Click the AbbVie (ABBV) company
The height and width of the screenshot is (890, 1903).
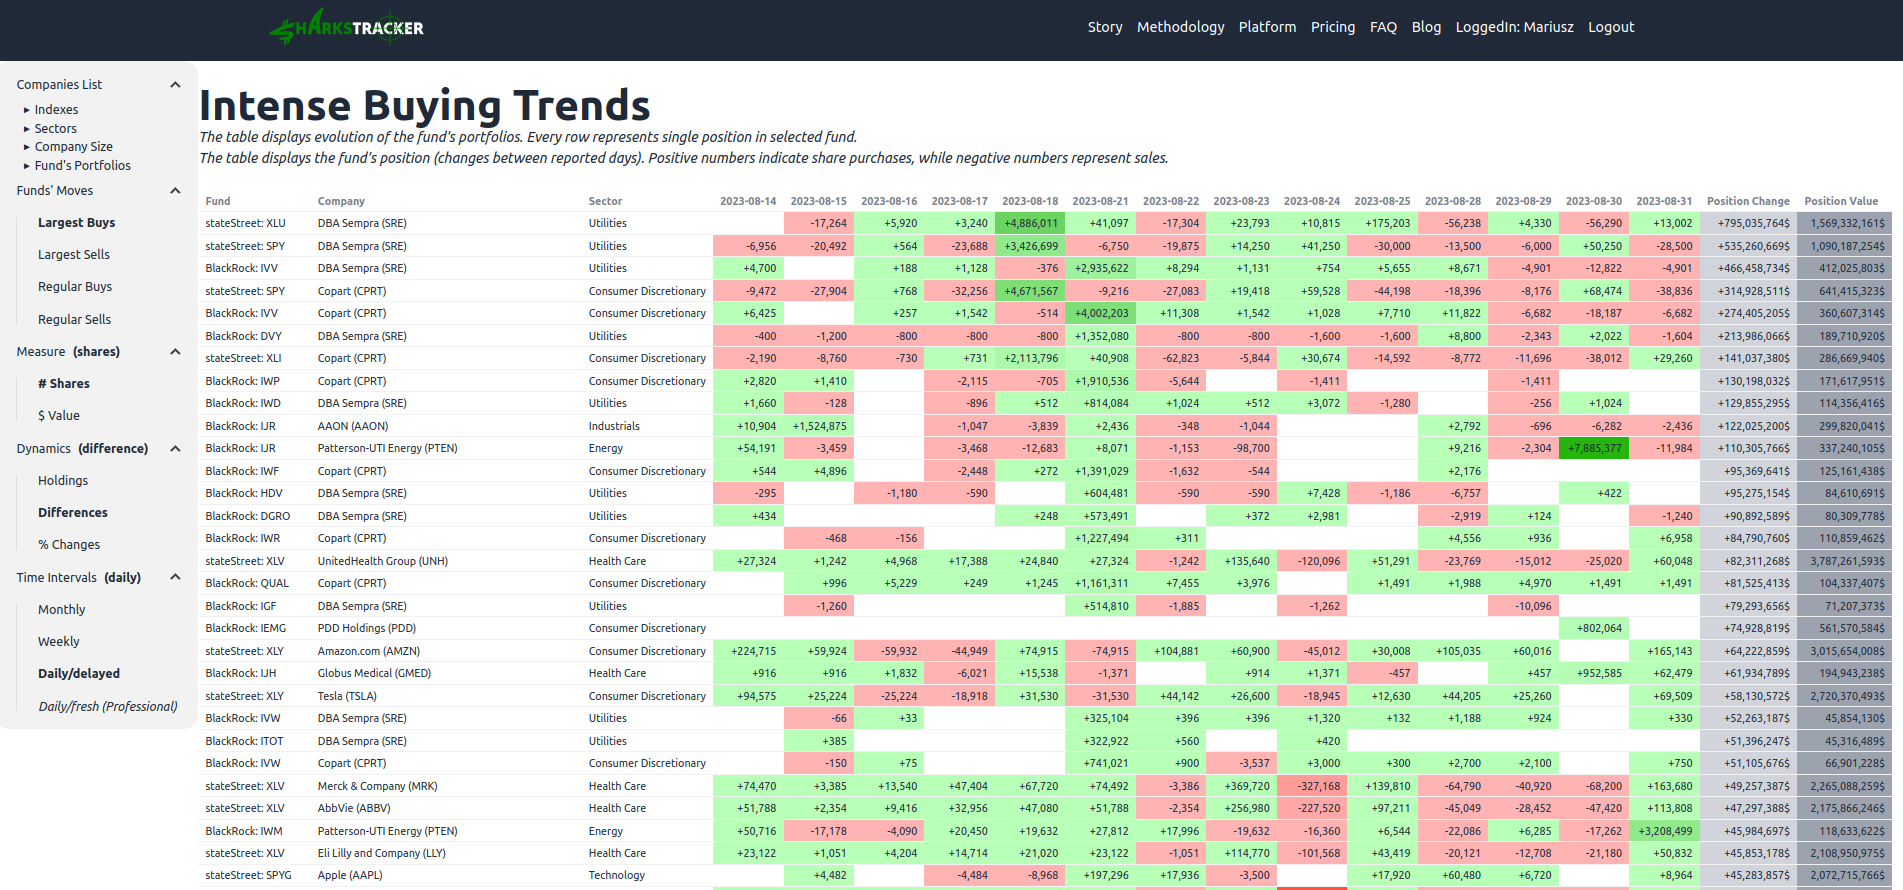pyautogui.click(x=354, y=809)
